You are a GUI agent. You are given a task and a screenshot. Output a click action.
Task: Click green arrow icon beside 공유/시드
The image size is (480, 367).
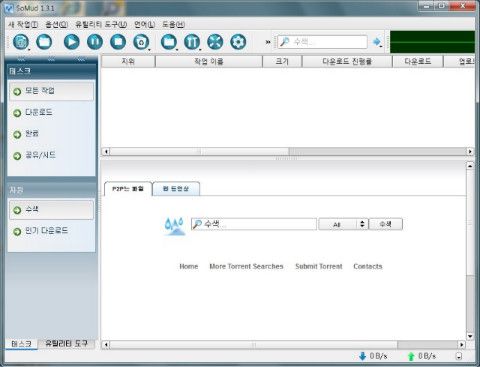coord(17,156)
